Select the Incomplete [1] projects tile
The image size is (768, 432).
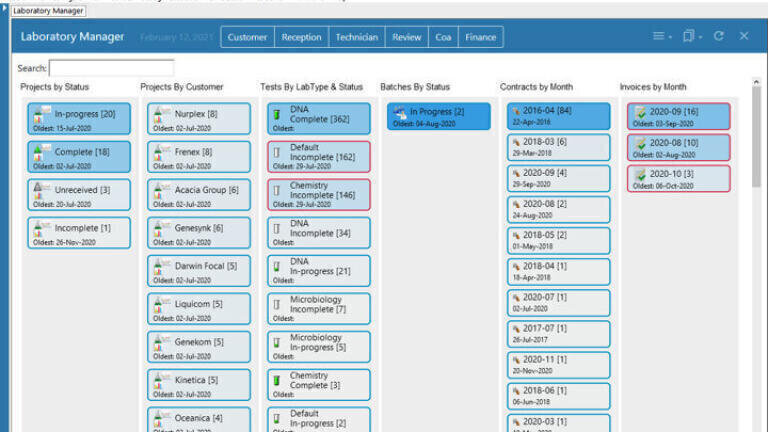point(79,233)
